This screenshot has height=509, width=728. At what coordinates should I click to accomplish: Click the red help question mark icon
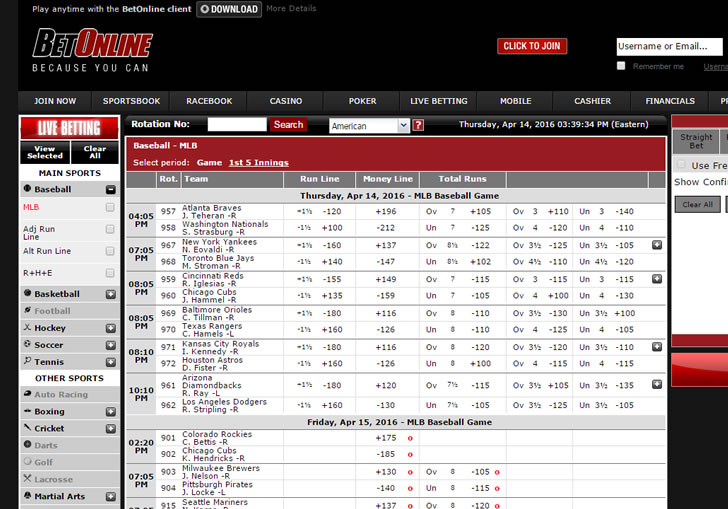[x=418, y=125]
